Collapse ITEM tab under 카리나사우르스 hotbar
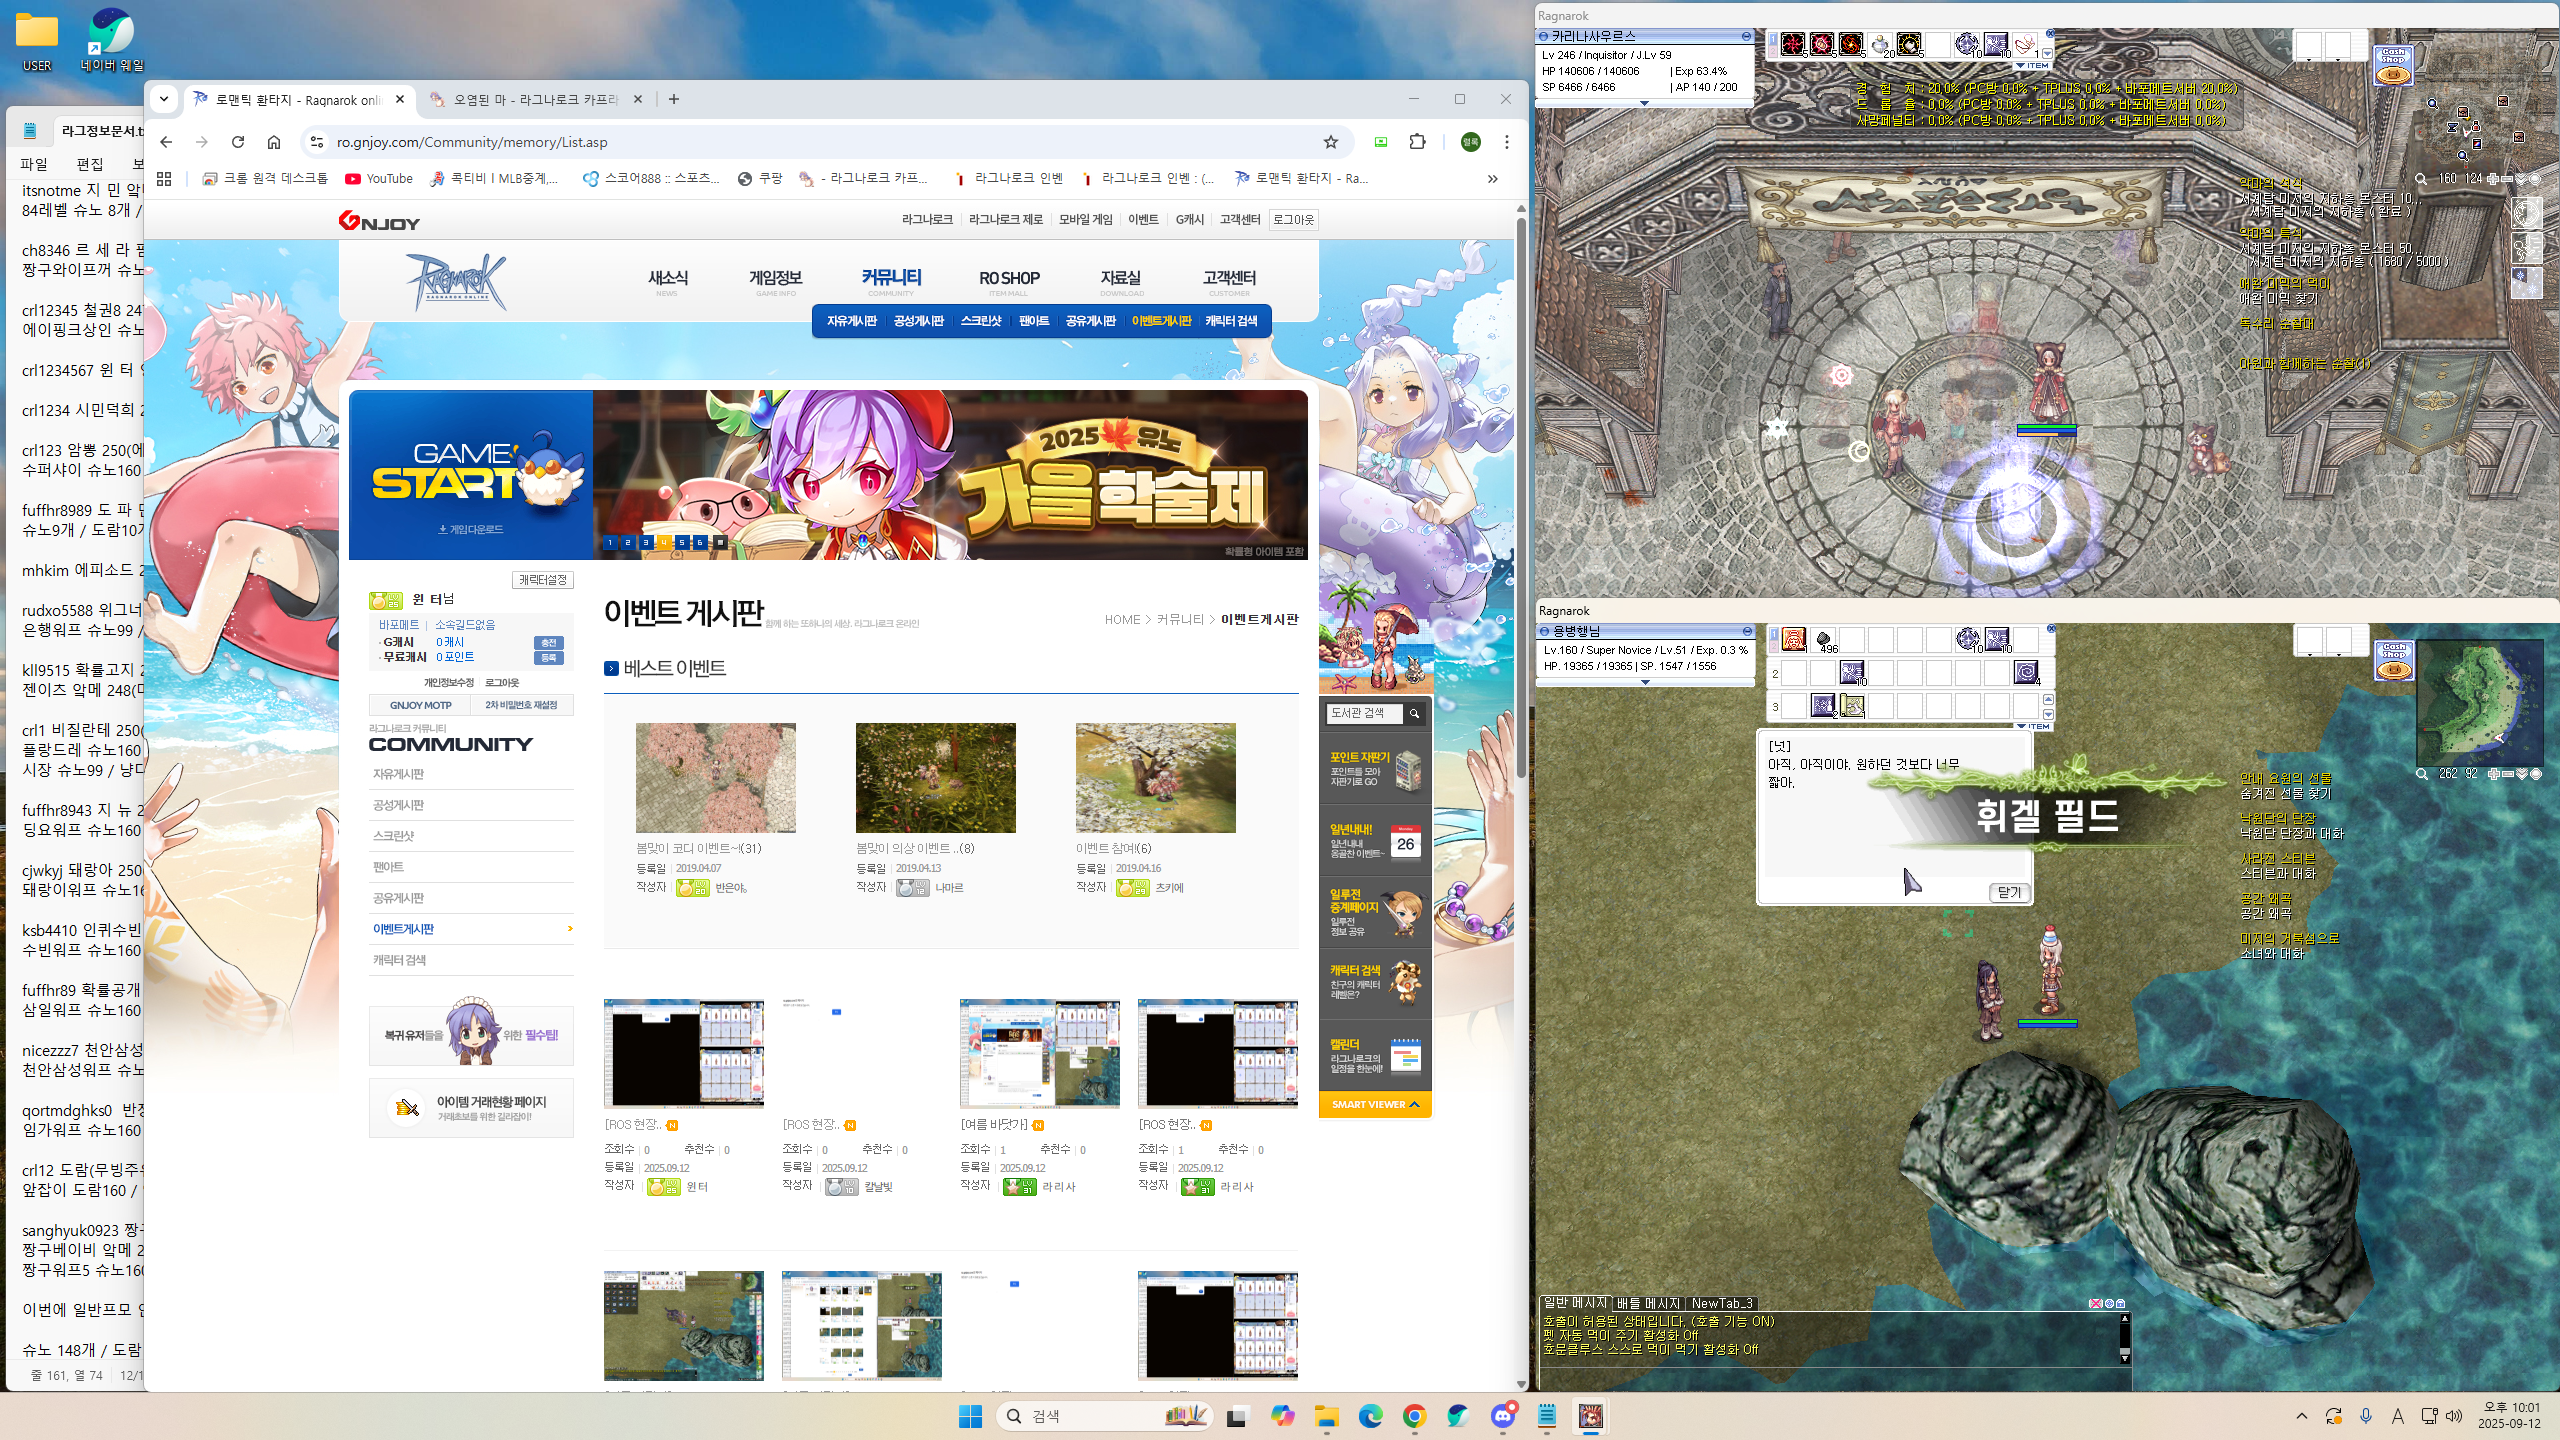Screen dimensions: 2560x1440 2032,66
